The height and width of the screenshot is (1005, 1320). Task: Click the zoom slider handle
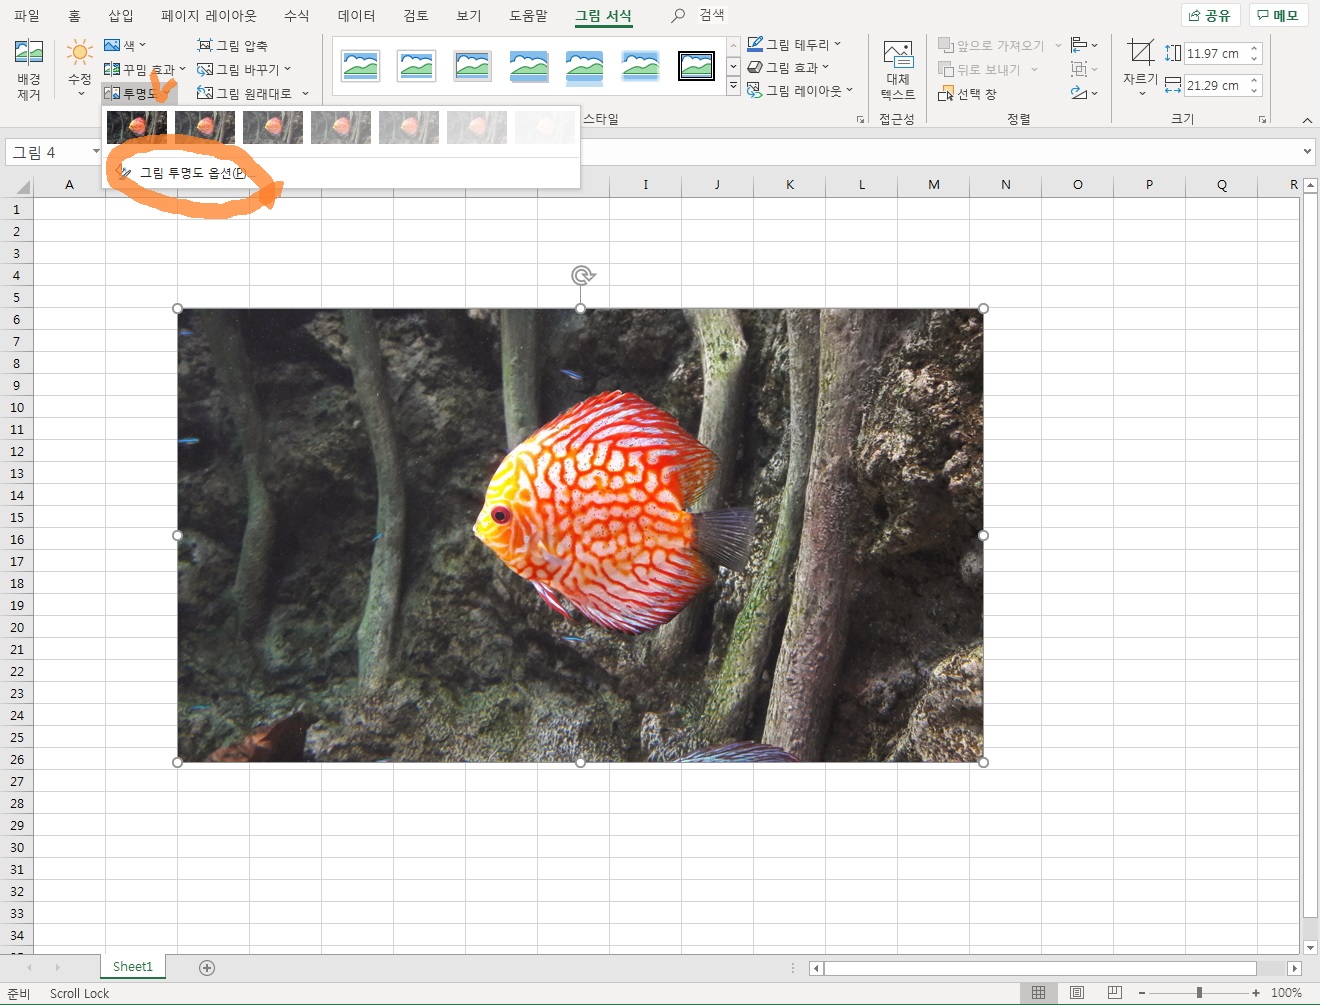1199,993
